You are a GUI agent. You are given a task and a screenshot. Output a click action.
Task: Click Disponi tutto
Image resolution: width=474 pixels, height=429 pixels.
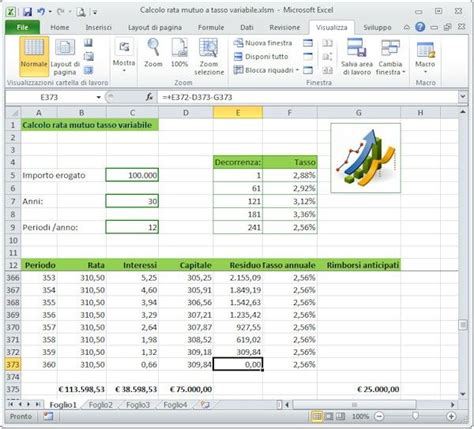tap(261, 56)
